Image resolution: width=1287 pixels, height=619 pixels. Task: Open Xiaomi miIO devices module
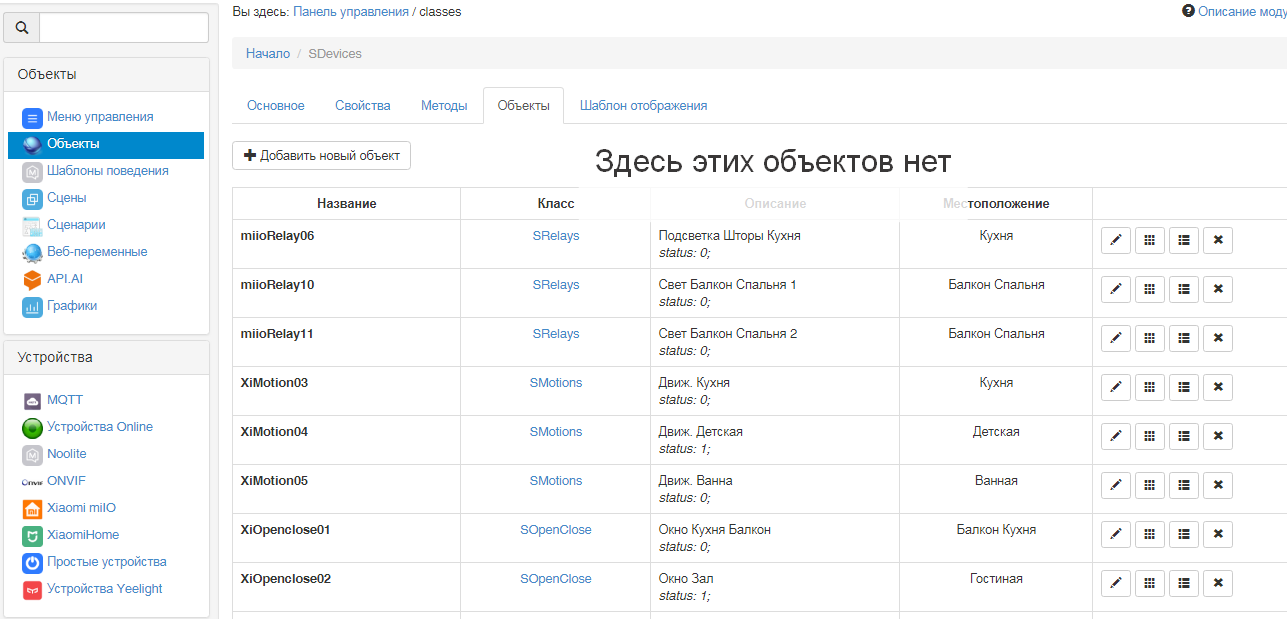click(x=81, y=508)
